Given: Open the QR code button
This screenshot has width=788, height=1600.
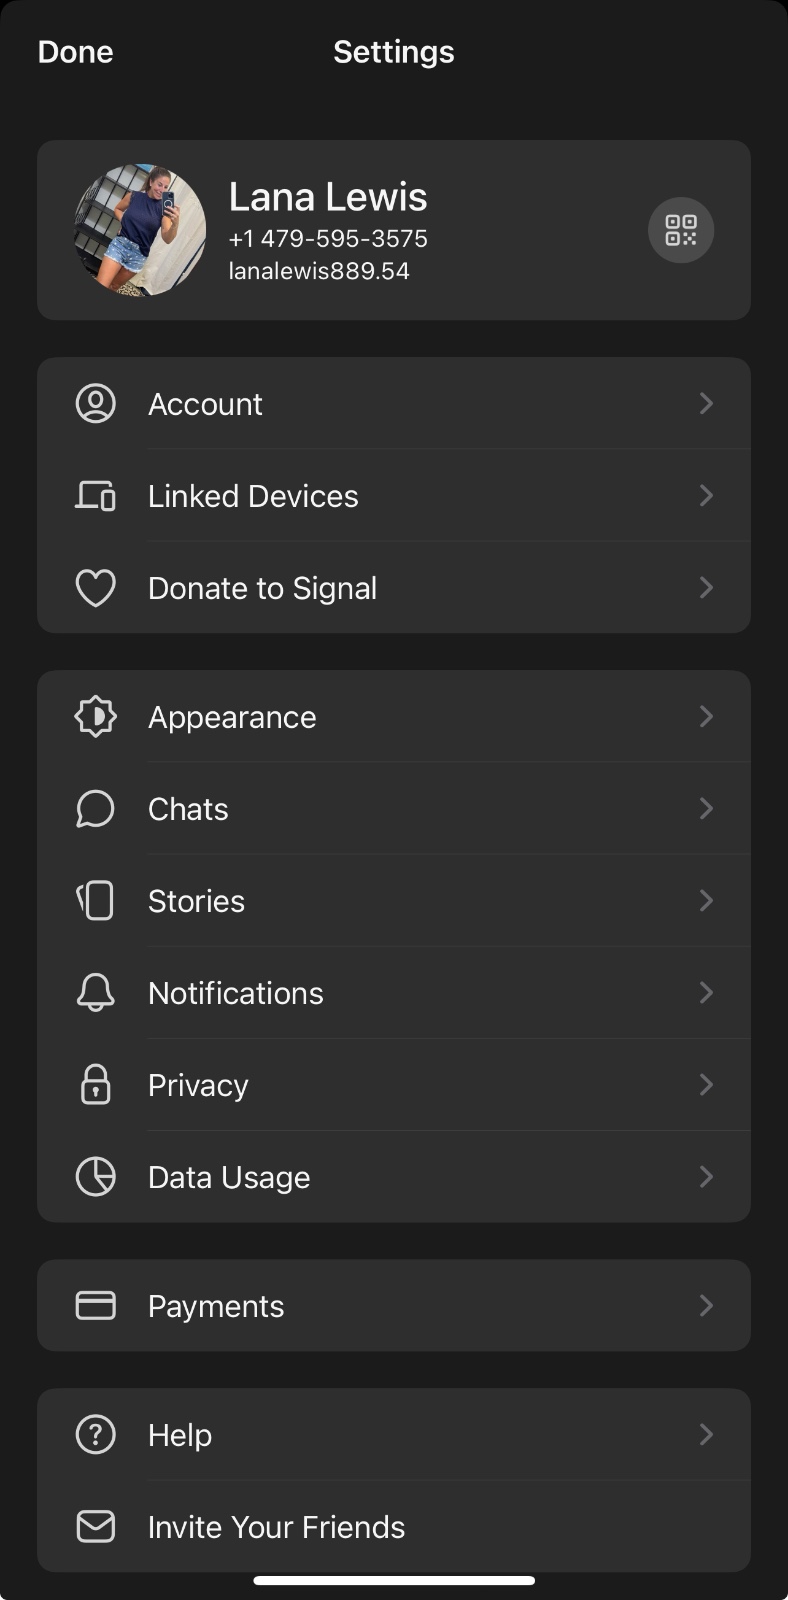Looking at the screenshot, I should pyautogui.click(x=681, y=230).
